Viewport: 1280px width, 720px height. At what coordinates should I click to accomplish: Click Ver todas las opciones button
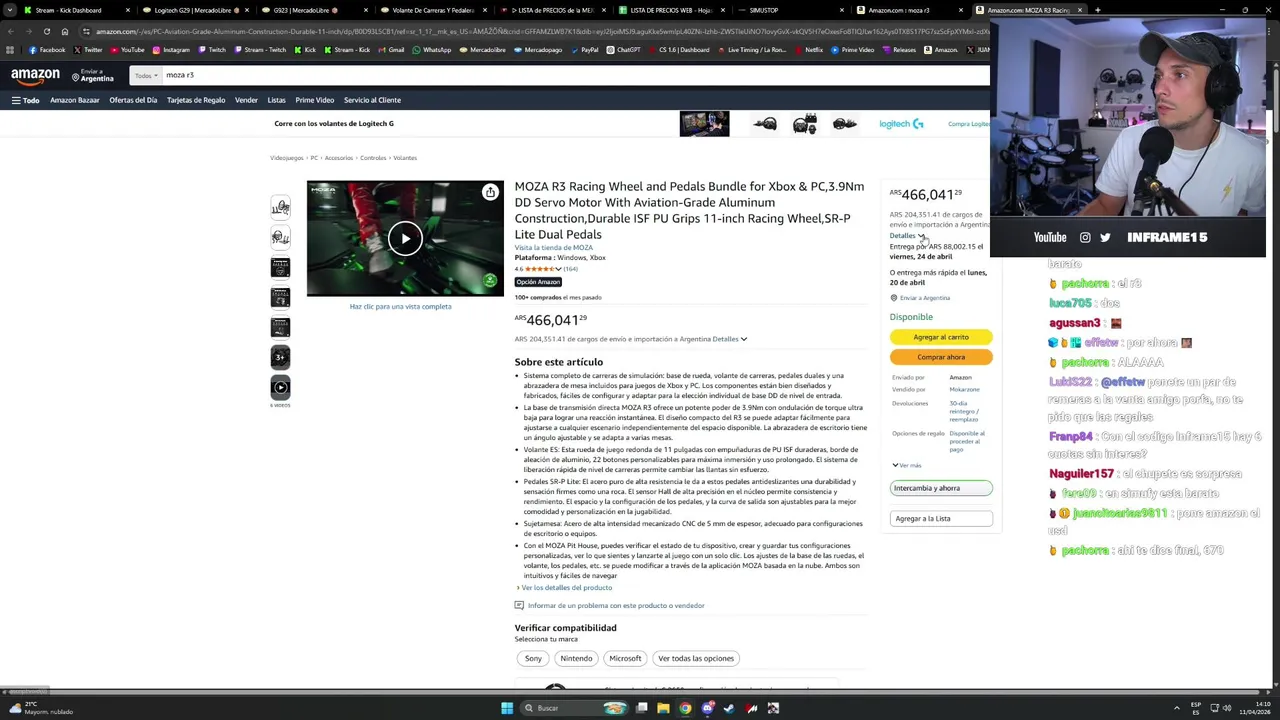pos(696,658)
